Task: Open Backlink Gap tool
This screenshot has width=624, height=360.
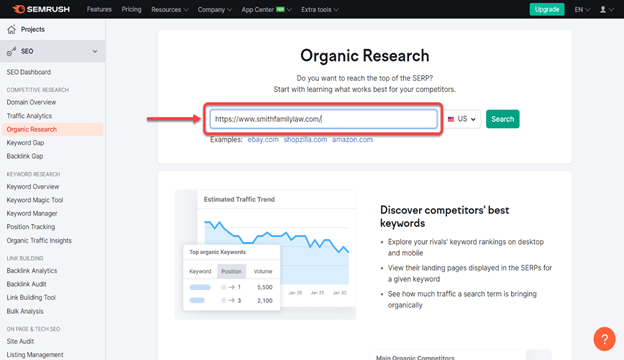Action: [x=25, y=156]
